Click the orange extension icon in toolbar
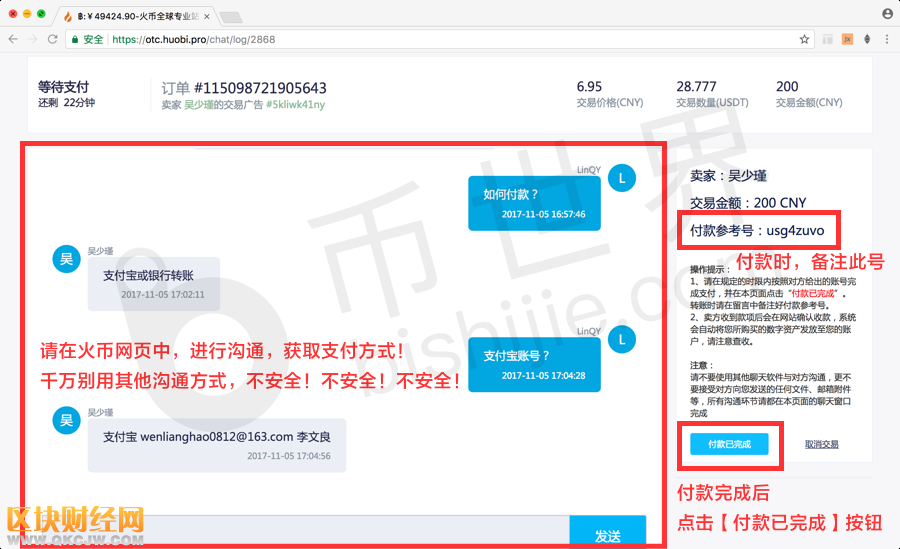The height and width of the screenshot is (549, 900). pos(847,39)
